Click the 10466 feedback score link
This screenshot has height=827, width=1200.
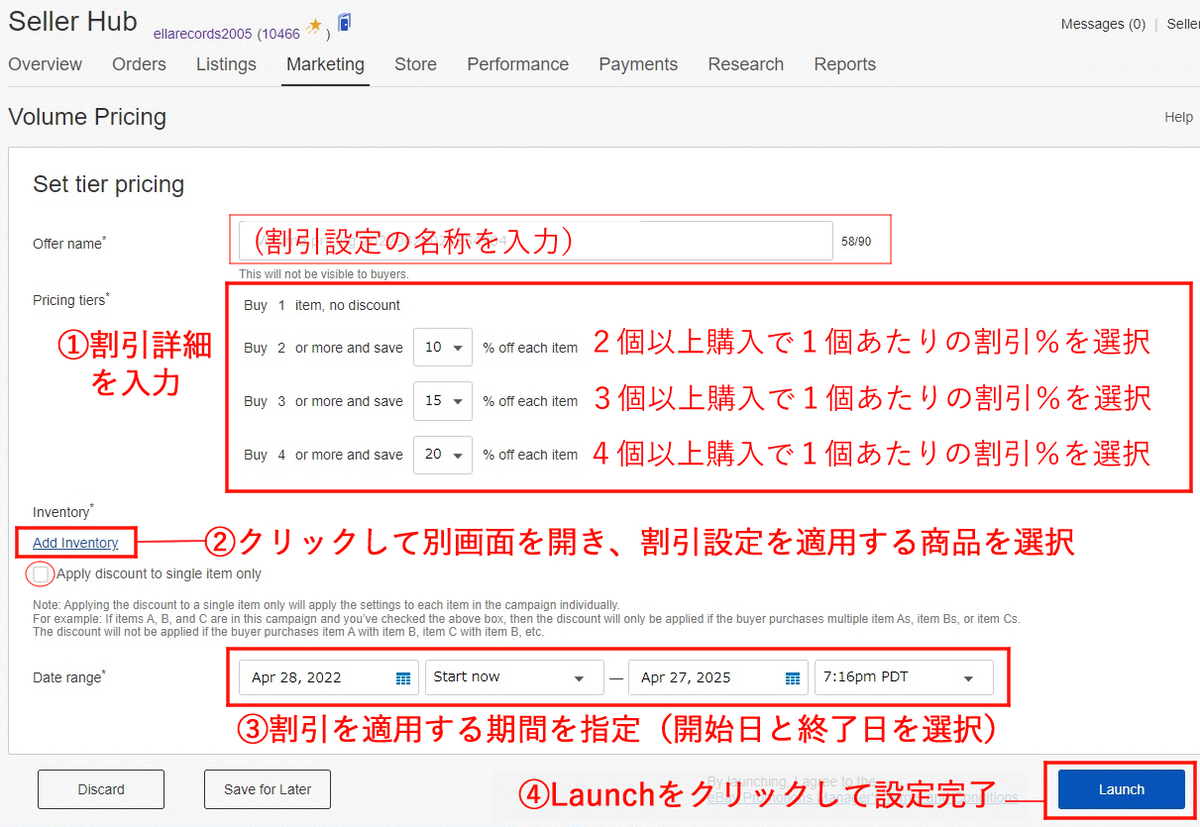pyautogui.click(x=281, y=33)
